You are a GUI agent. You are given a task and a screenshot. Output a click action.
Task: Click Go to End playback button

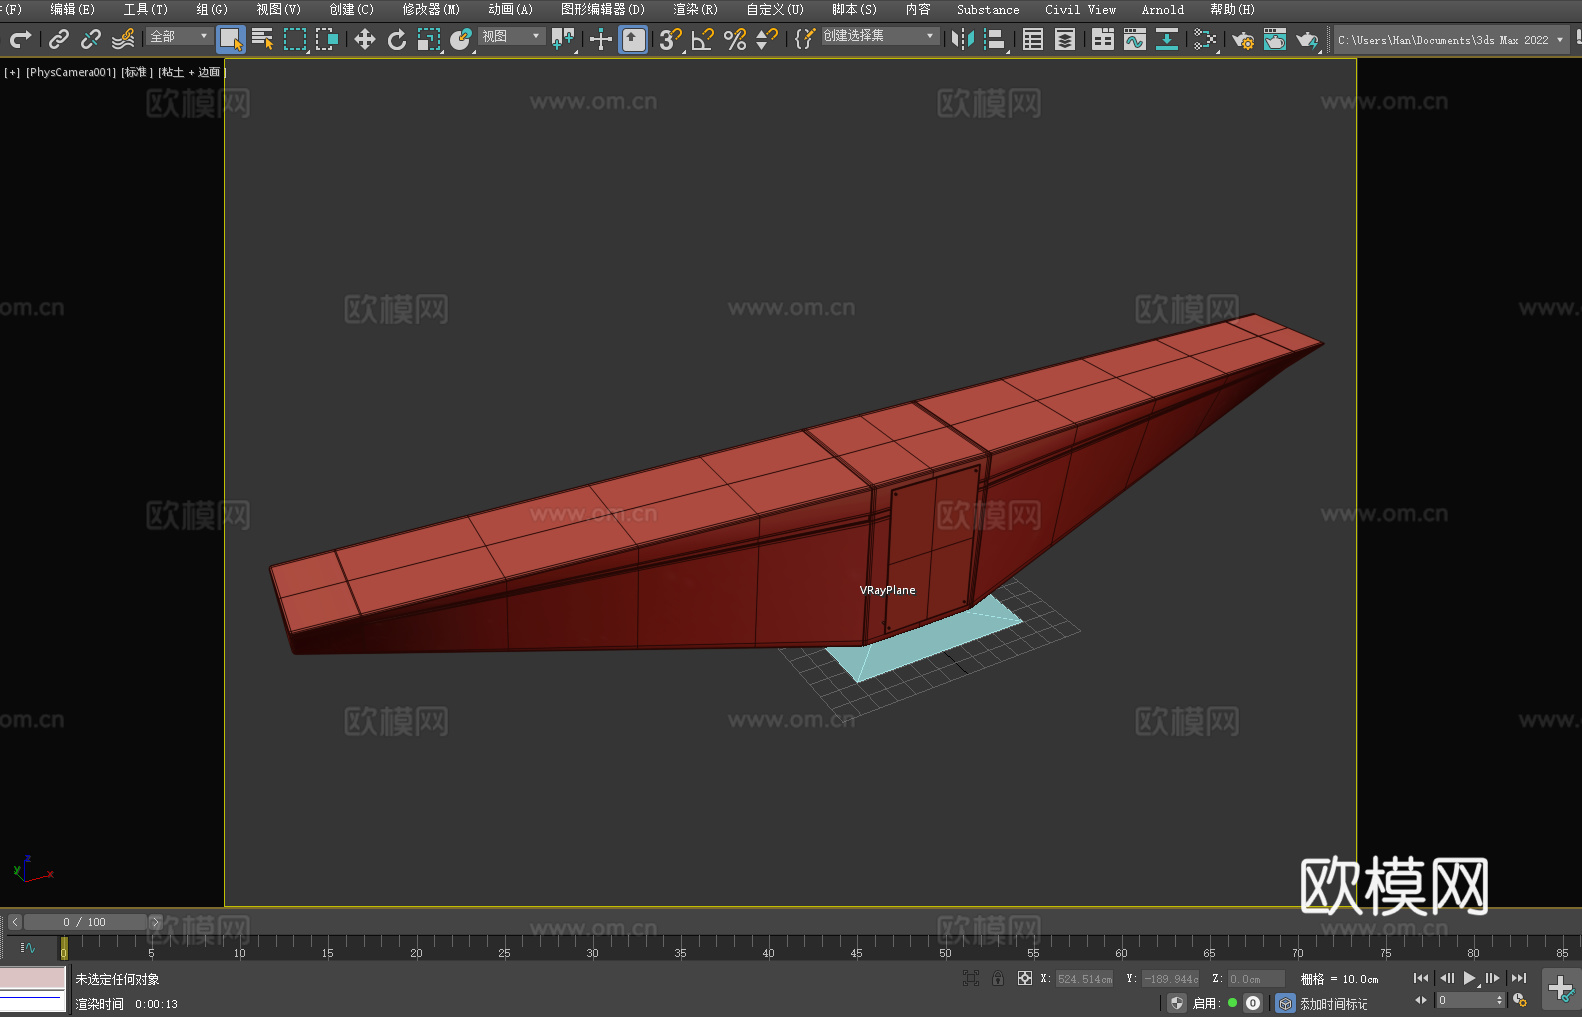pyautogui.click(x=1519, y=978)
